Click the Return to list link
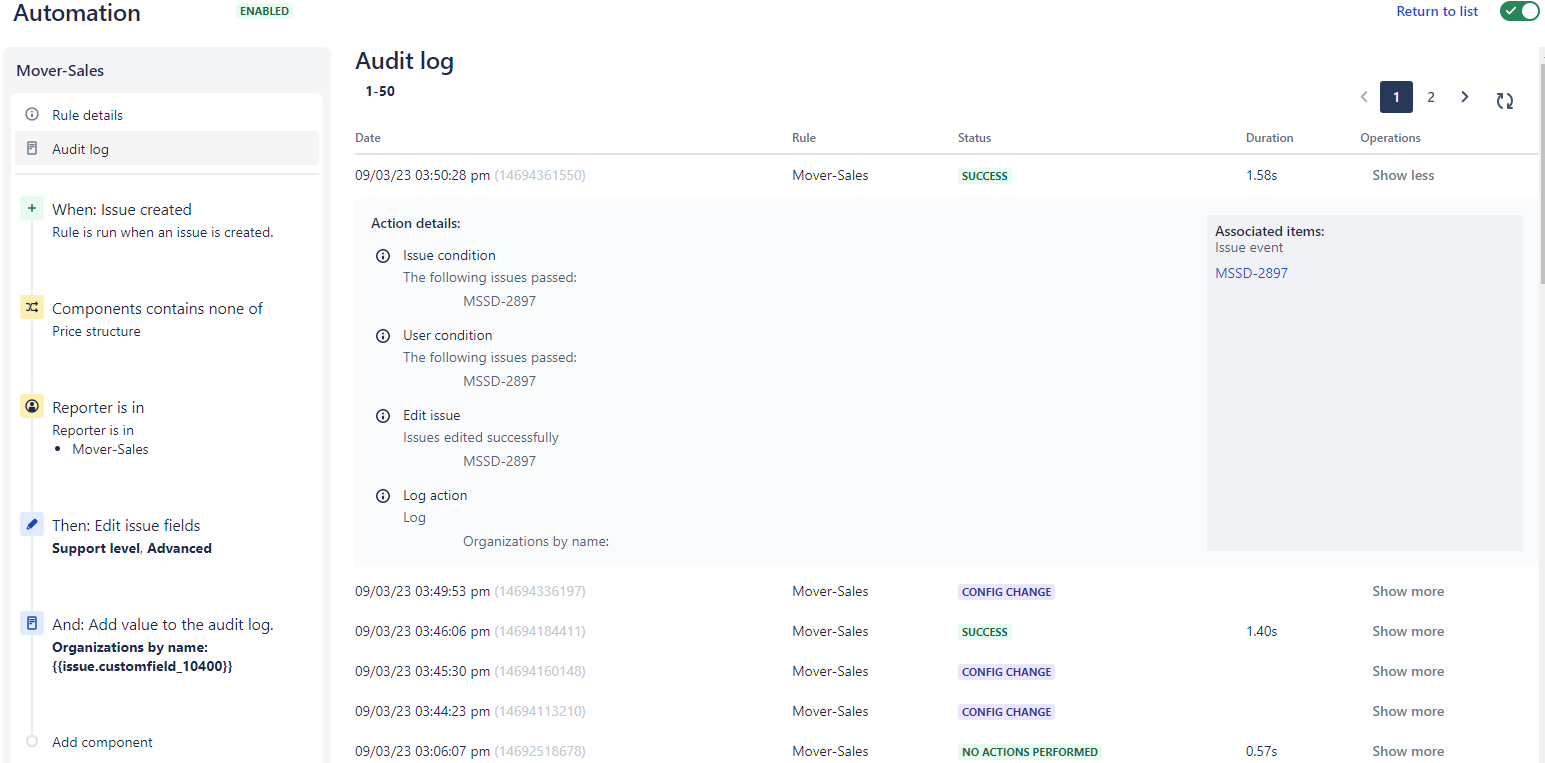Image resolution: width=1545 pixels, height=763 pixels. coord(1437,11)
